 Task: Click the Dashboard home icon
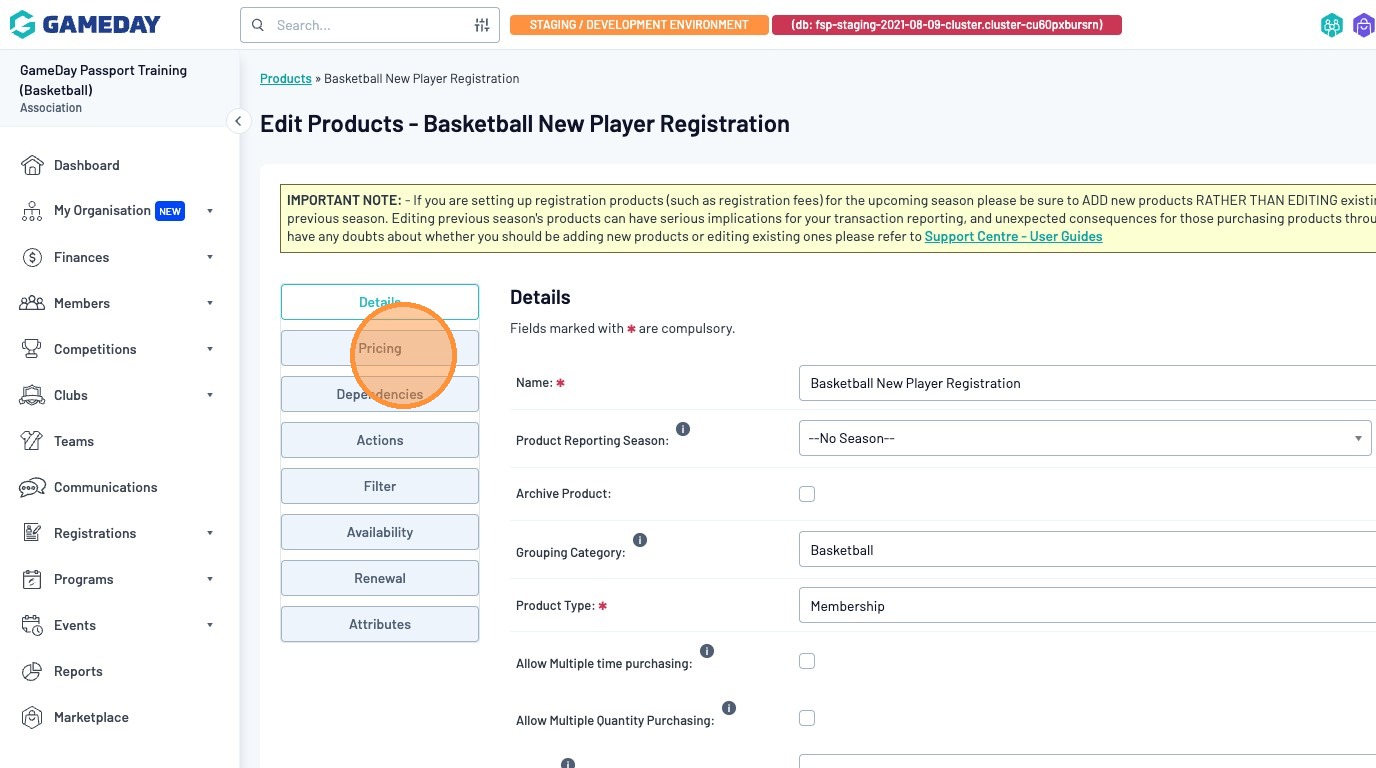(32, 165)
